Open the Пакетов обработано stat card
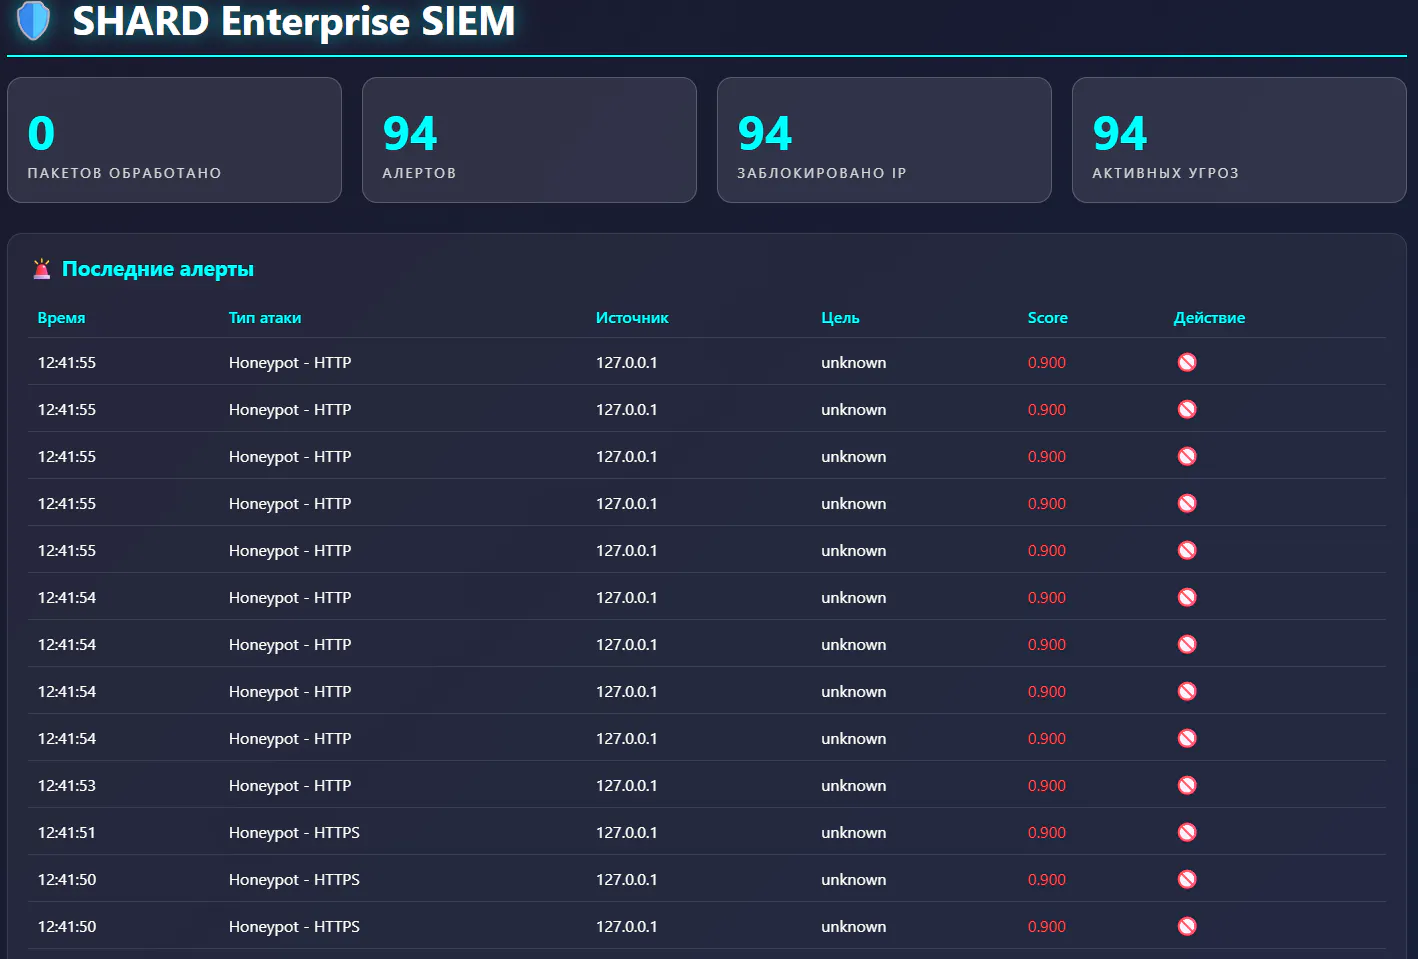This screenshot has height=959, width=1418. coord(174,140)
